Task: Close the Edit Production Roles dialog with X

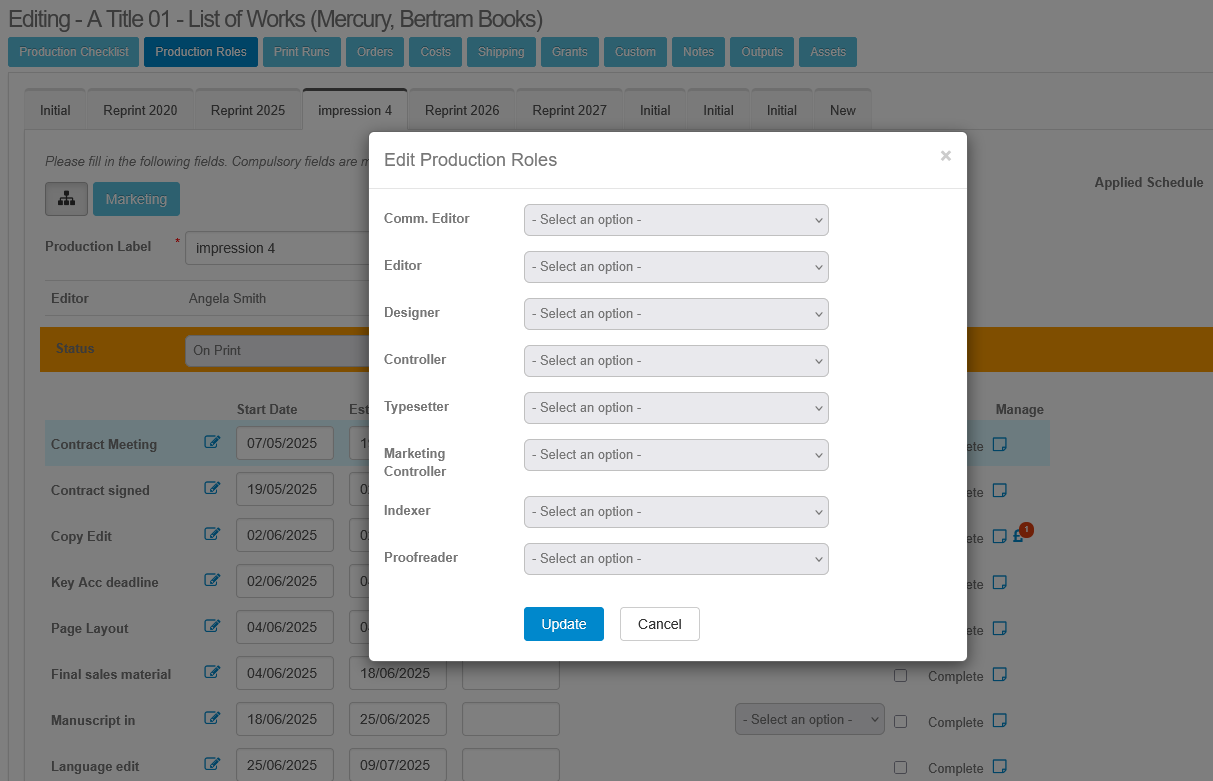Action: (945, 156)
